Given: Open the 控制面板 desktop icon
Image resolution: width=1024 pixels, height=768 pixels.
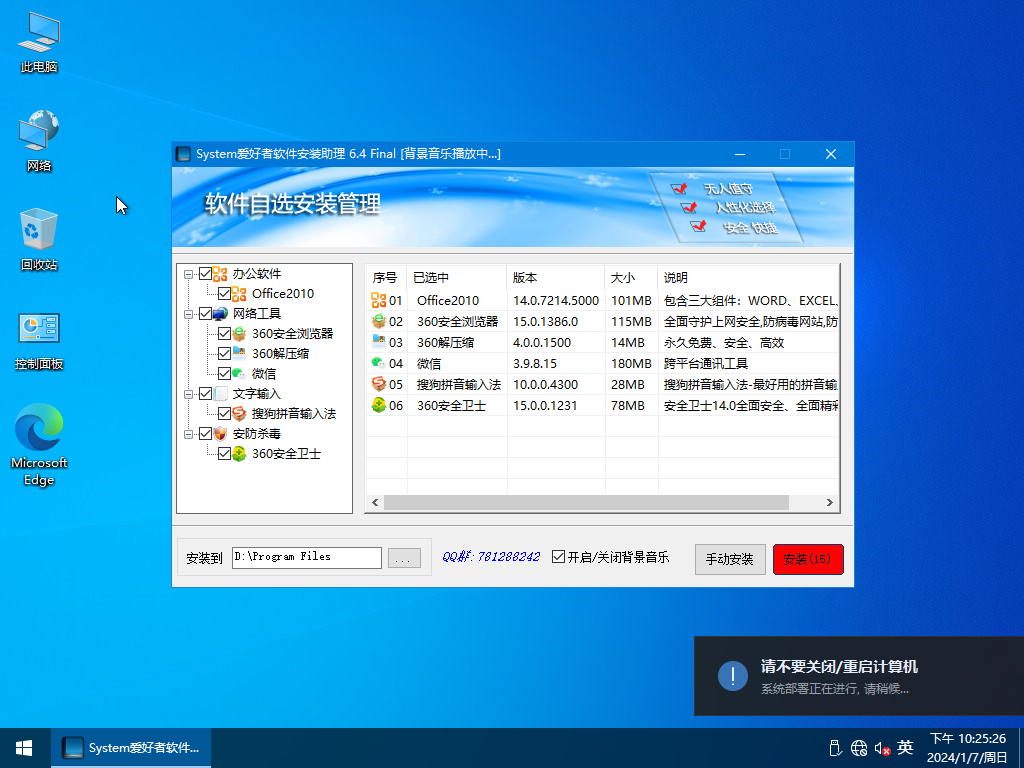Looking at the screenshot, I should click(x=39, y=340).
